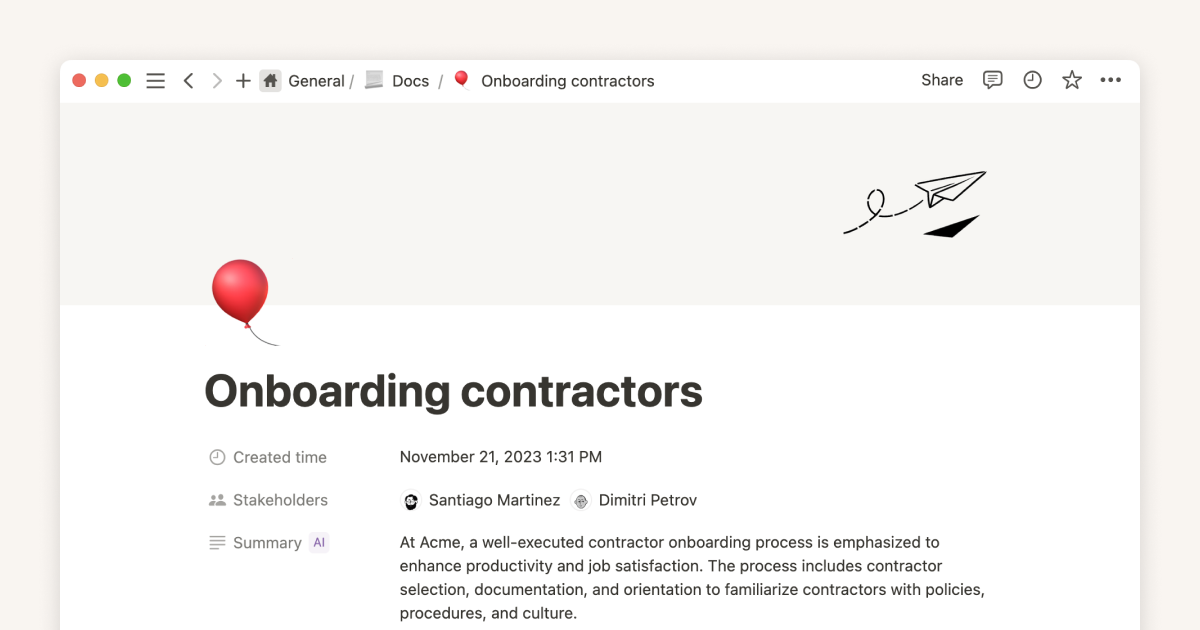Open the three-dot more options menu
This screenshot has width=1200, height=630.
click(x=1110, y=80)
